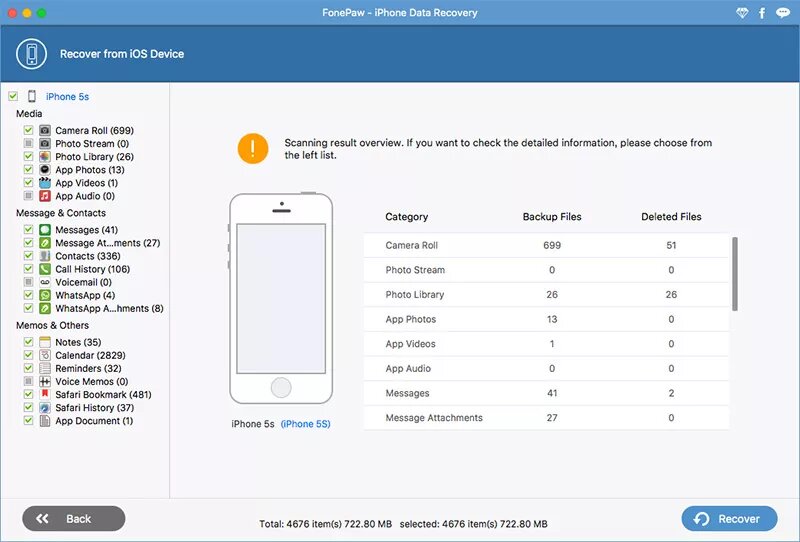Click the Photo Library flower icon
Image resolution: width=800 pixels, height=542 pixels.
click(45, 157)
